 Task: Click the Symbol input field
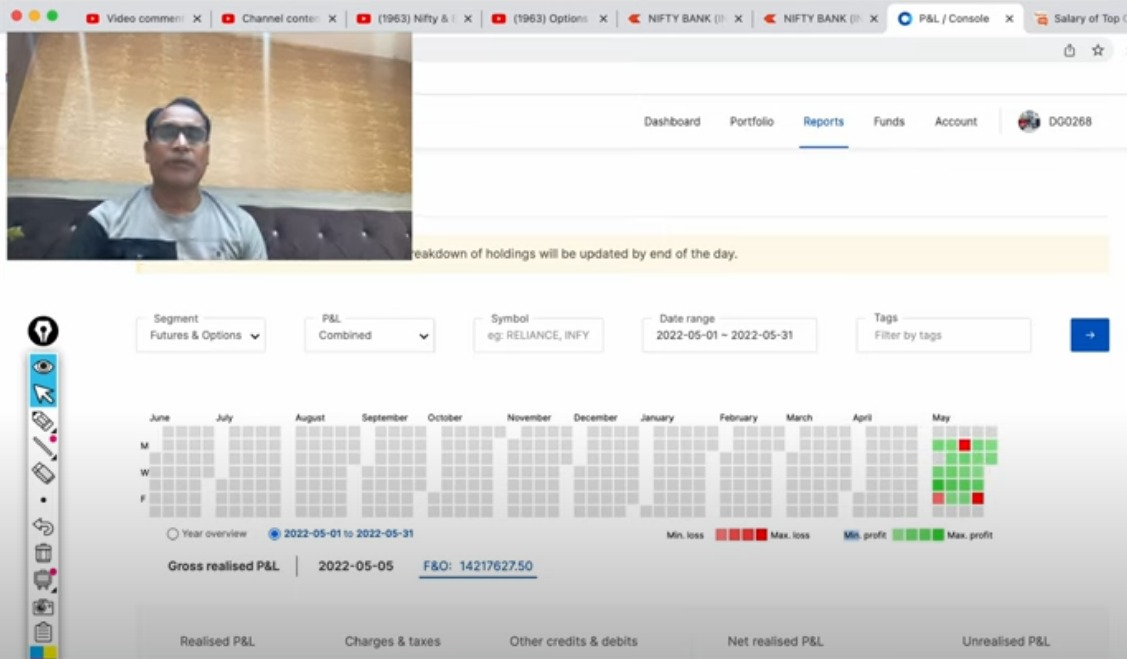coord(539,336)
